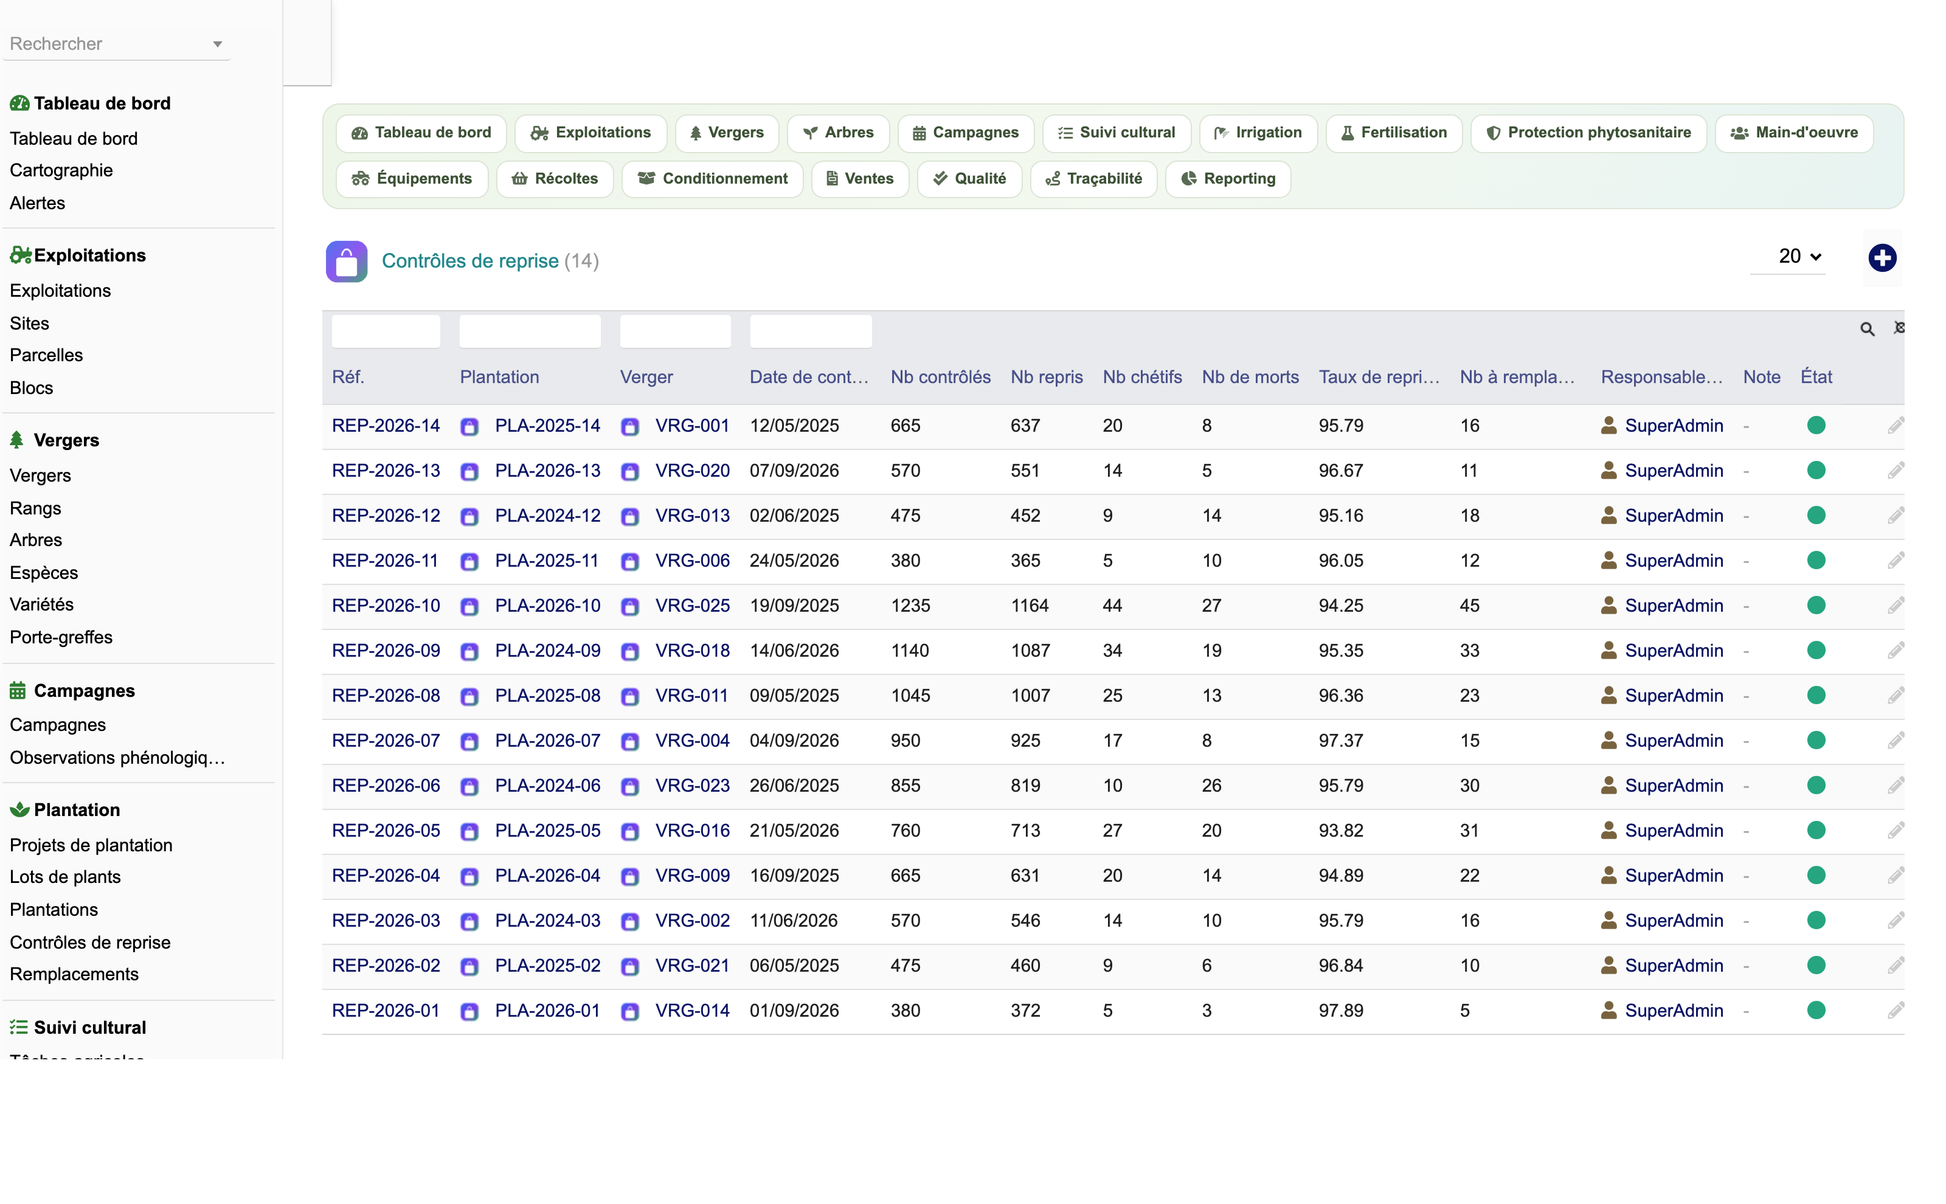This screenshot has height=1204, width=1946.
Task: Click the edit pencil for REP-2026-14
Action: click(x=1895, y=426)
